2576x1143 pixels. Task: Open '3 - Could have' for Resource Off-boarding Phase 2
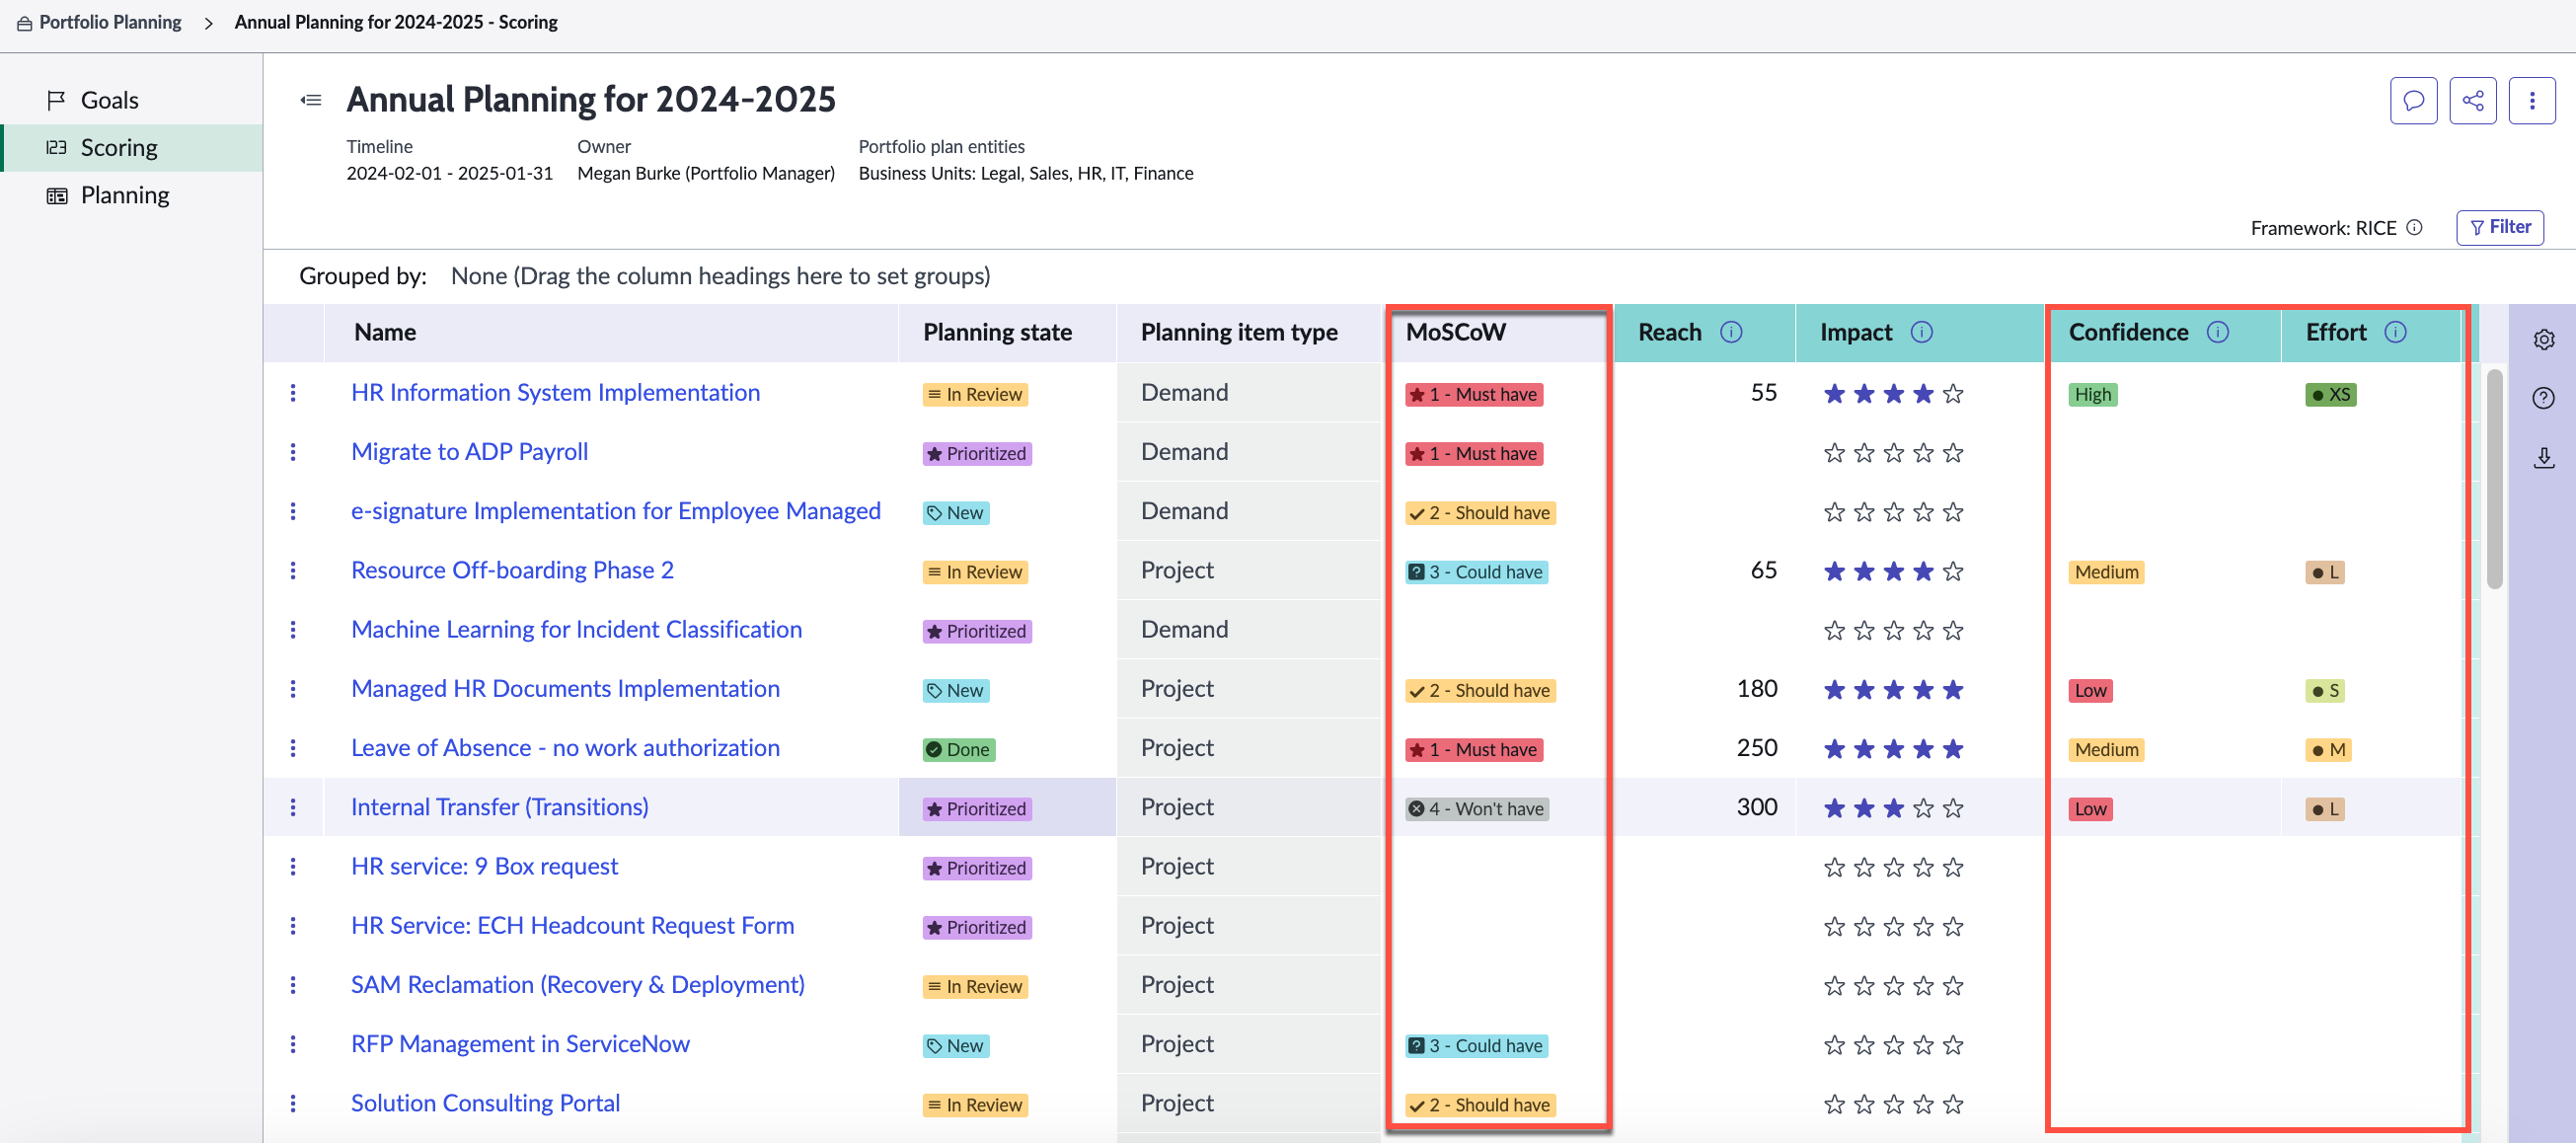1476,572
